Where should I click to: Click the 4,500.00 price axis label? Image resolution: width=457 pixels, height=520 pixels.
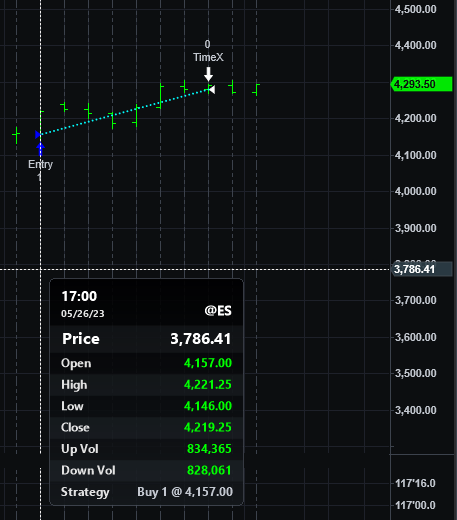pyautogui.click(x=415, y=9)
